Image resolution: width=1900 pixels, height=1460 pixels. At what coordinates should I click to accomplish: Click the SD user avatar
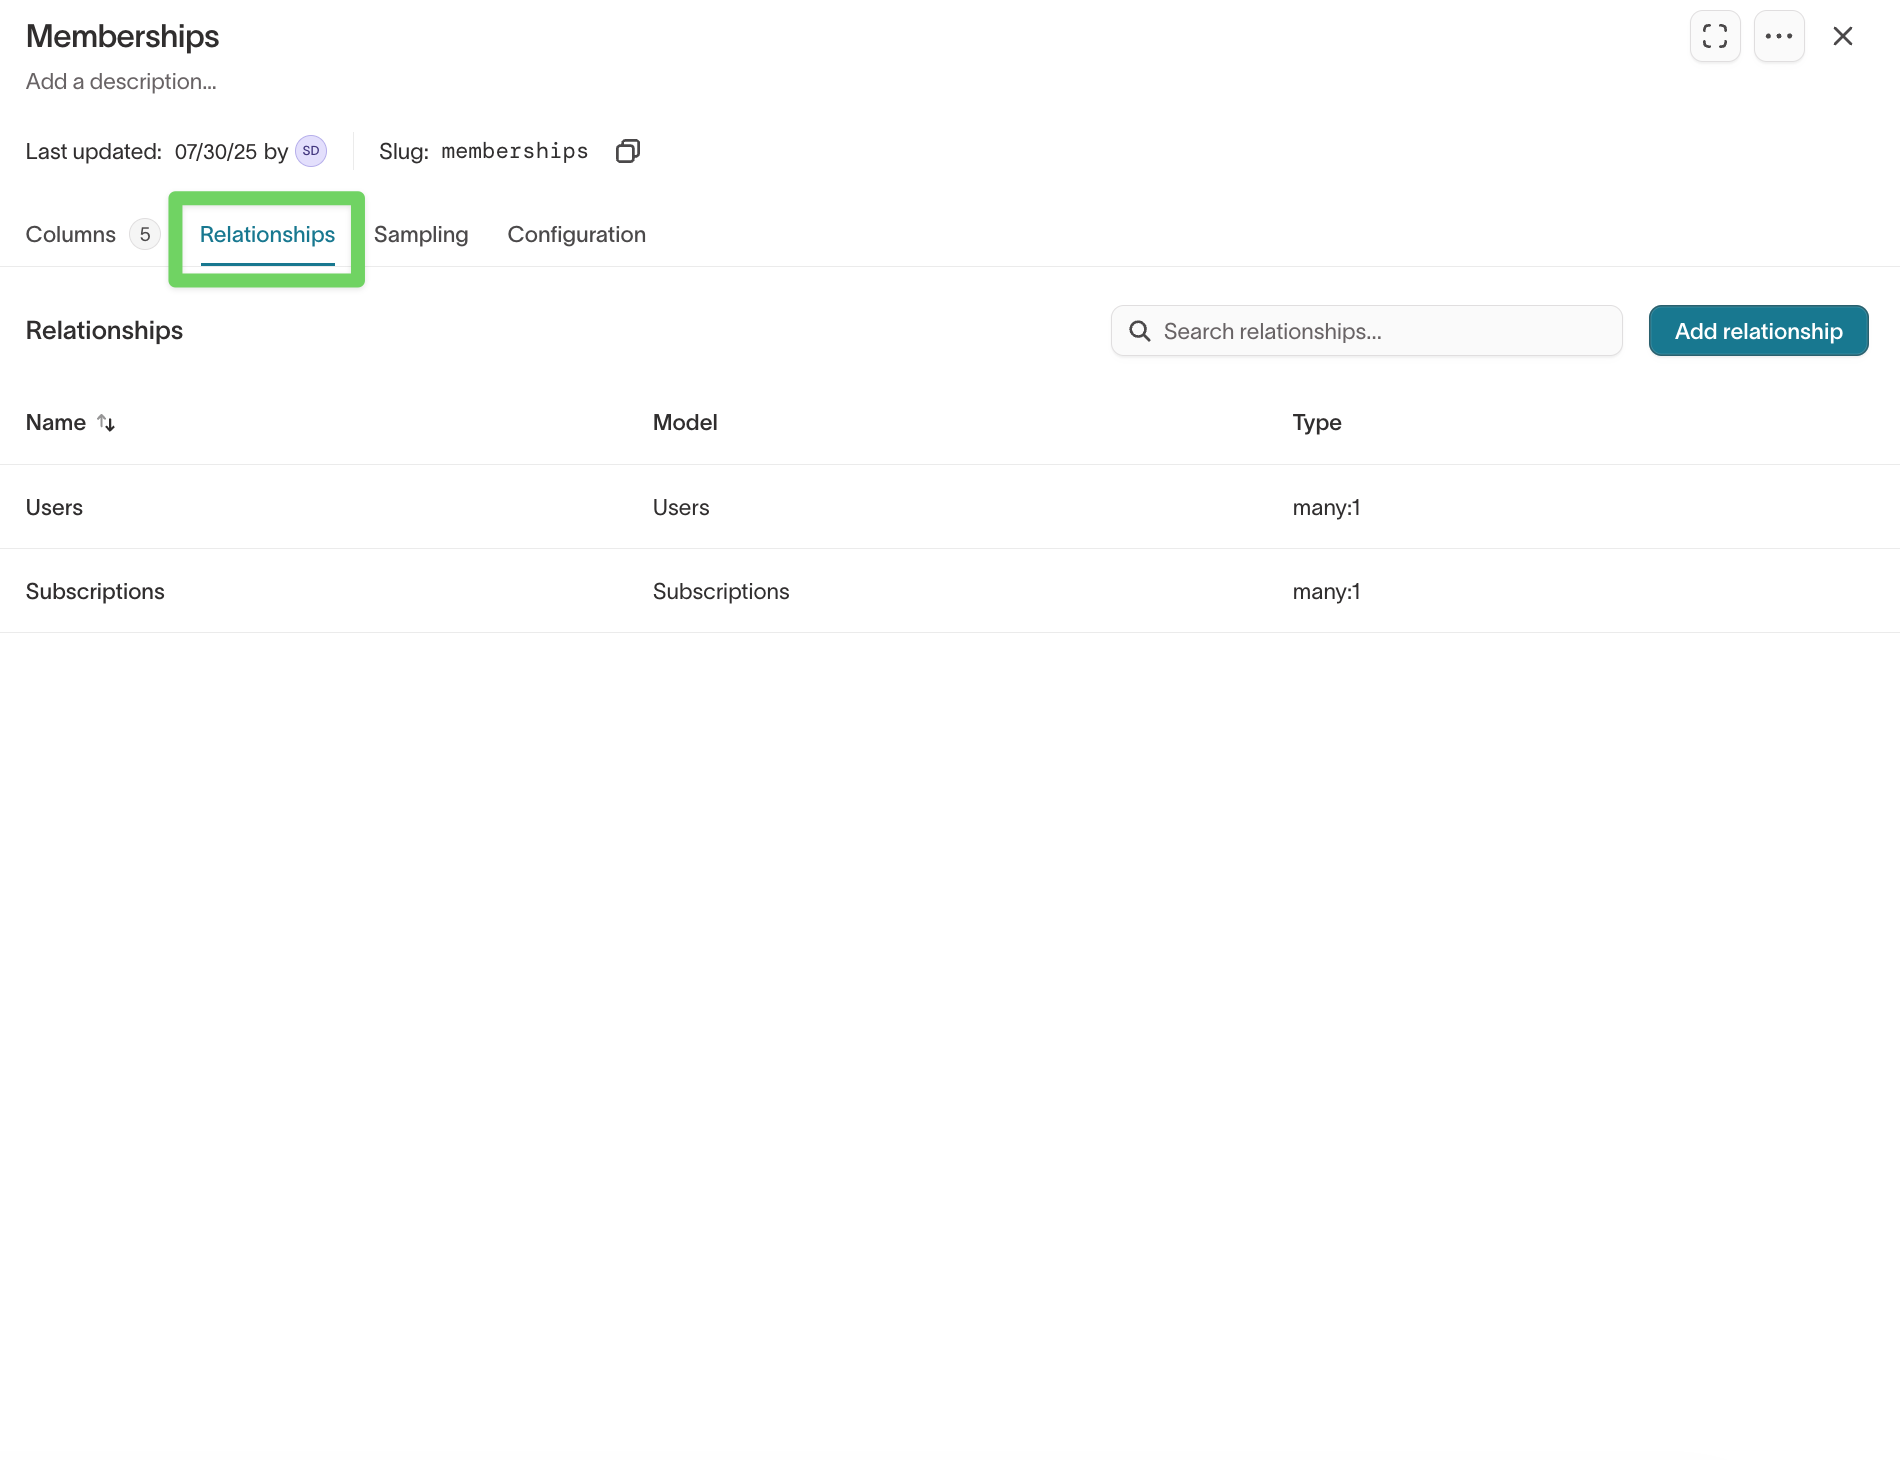310,151
